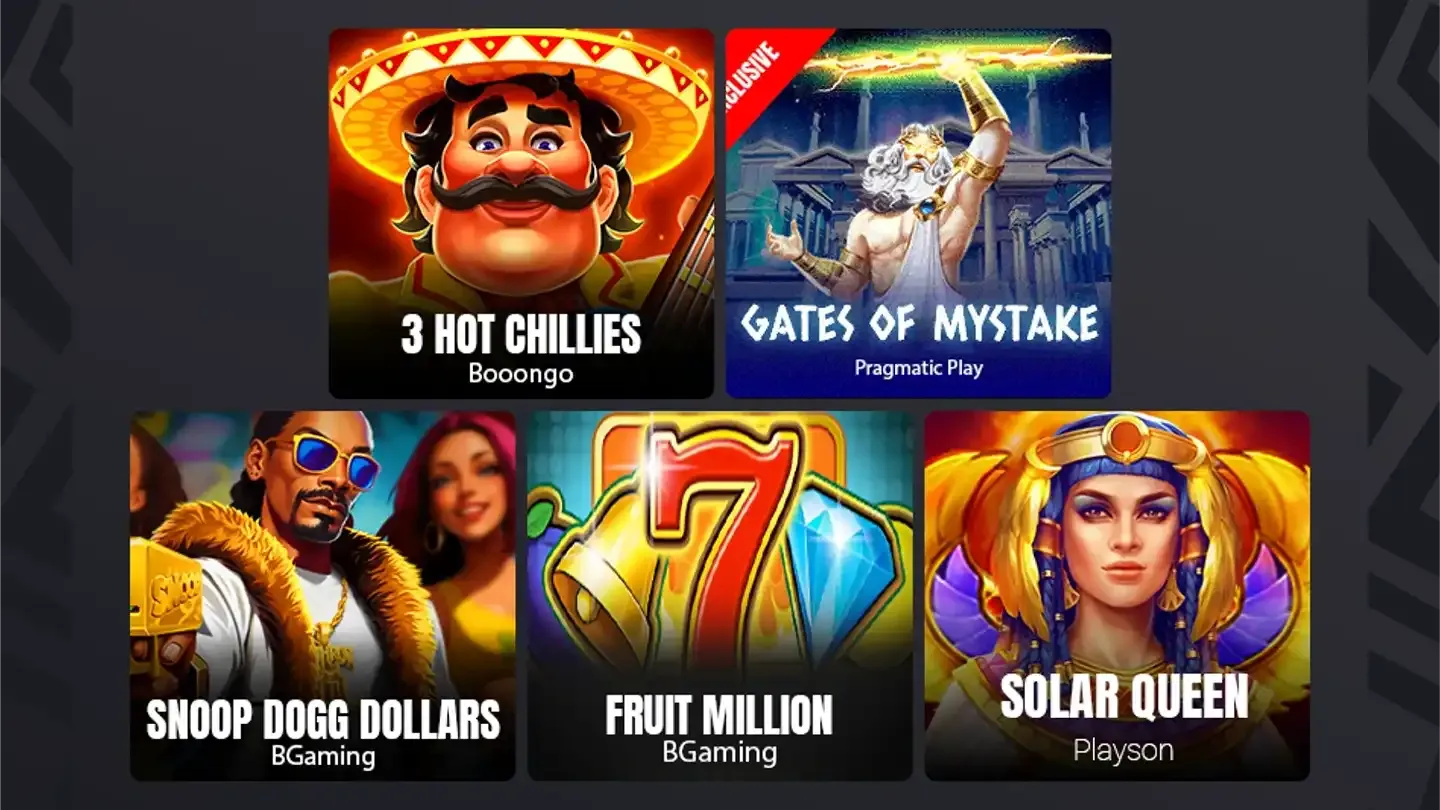Viewport: 1440px width, 810px height.
Task: Click the 'GATES OF MYSTAKE' title text
Action: pos(919,323)
